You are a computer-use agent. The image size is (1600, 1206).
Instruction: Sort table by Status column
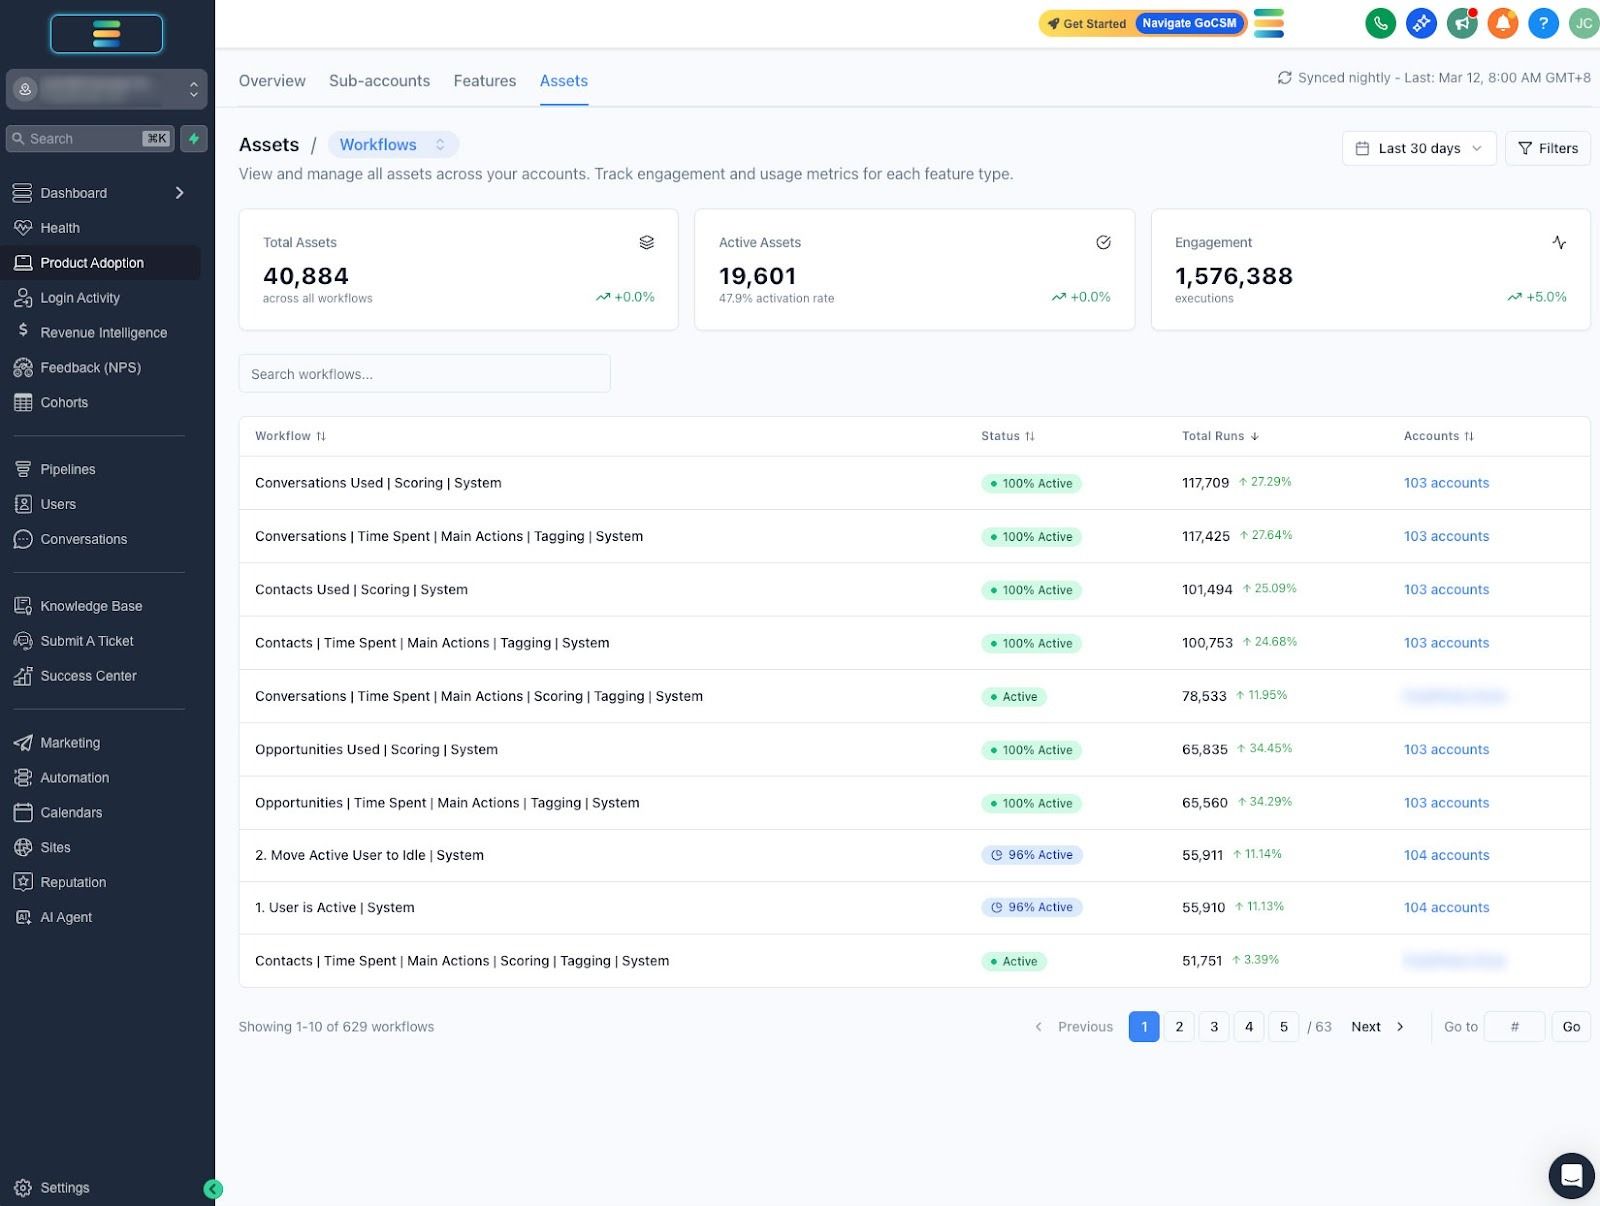(x=1007, y=436)
